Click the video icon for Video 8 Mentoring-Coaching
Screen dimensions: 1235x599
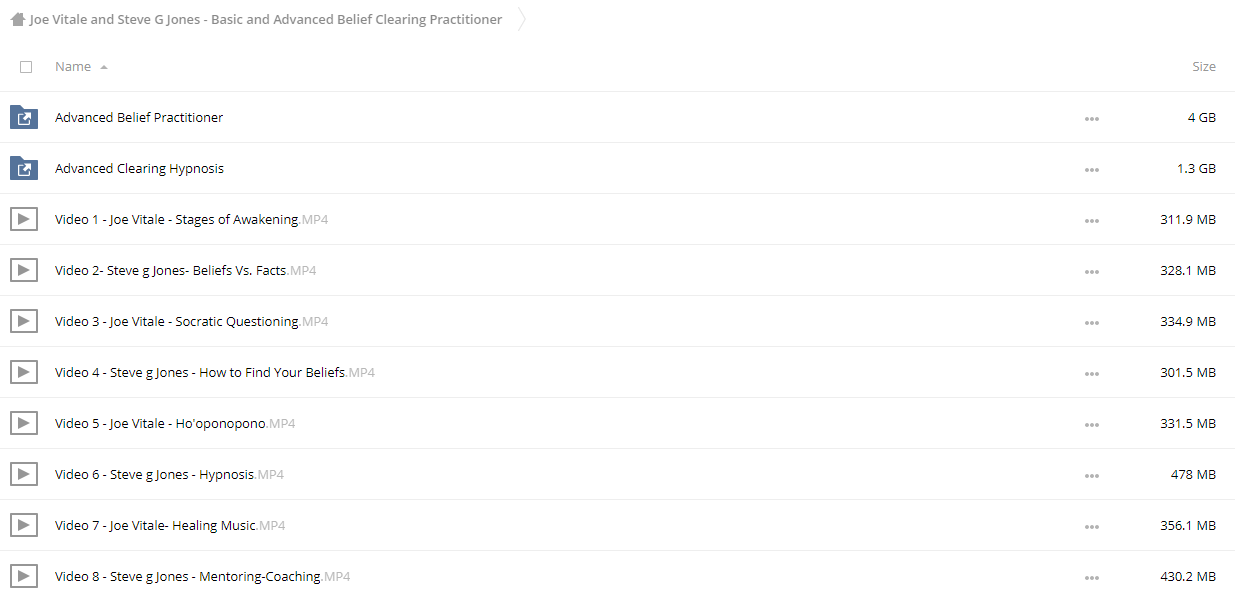click(24, 577)
